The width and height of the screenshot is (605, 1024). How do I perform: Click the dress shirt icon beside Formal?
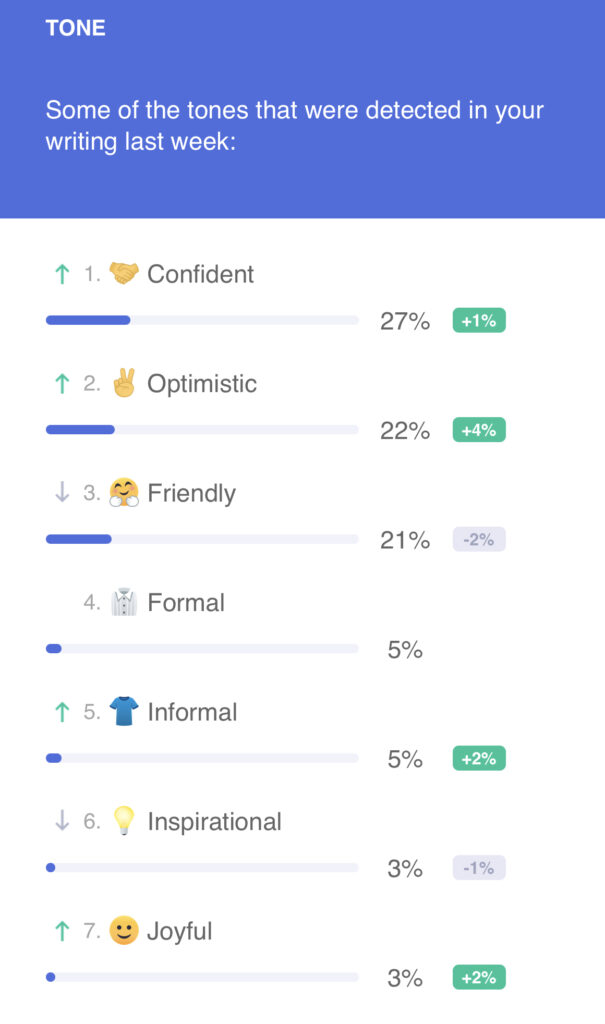(x=124, y=602)
